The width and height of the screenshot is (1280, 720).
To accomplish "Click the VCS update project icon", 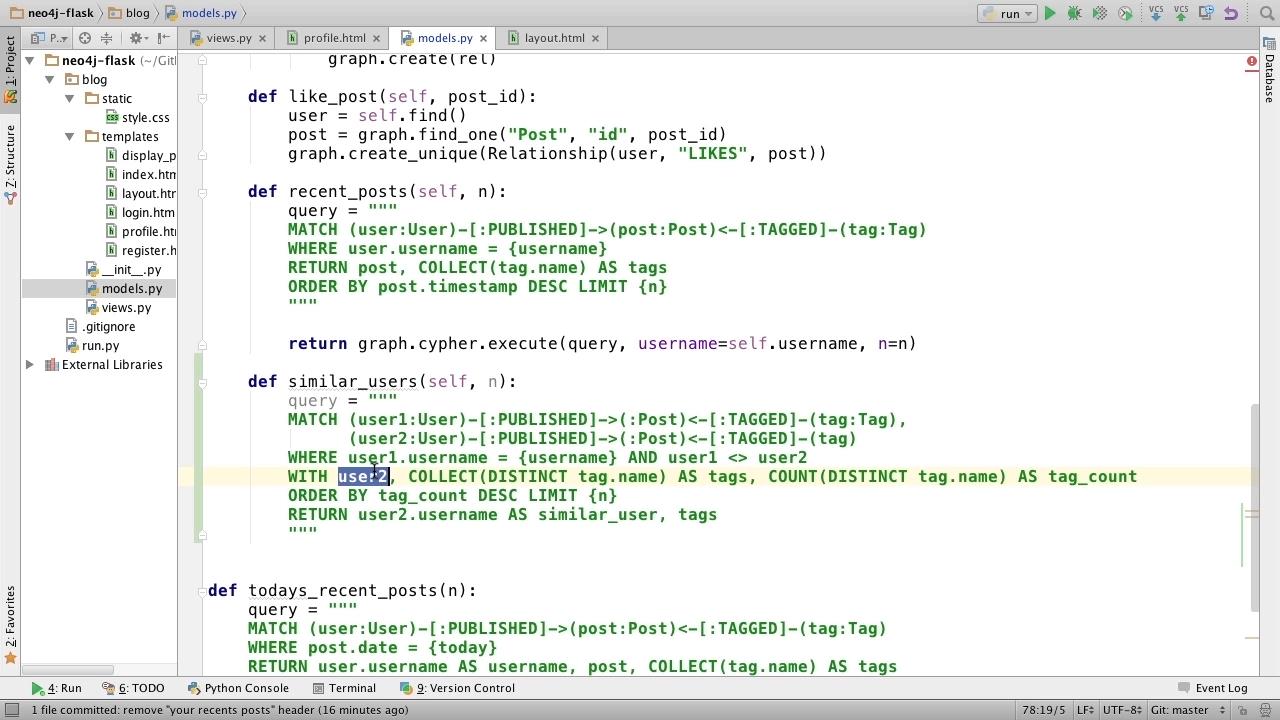I will tap(1157, 14).
